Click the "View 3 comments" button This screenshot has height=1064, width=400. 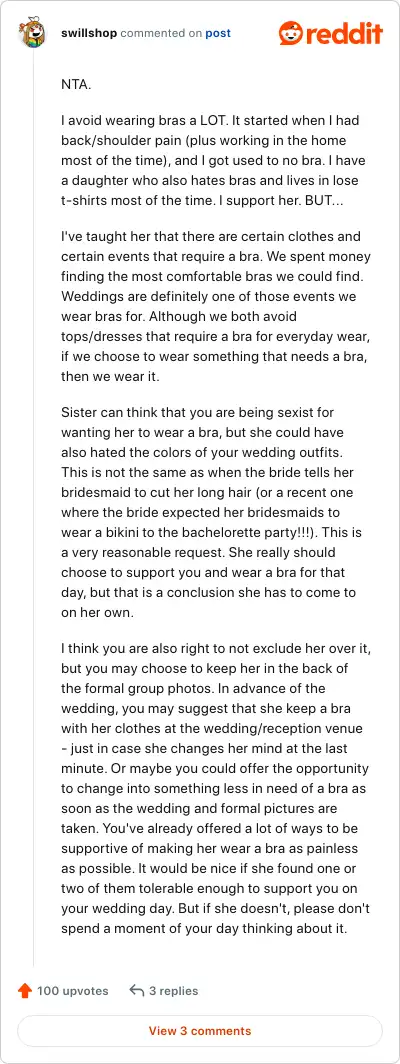click(200, 1031)
